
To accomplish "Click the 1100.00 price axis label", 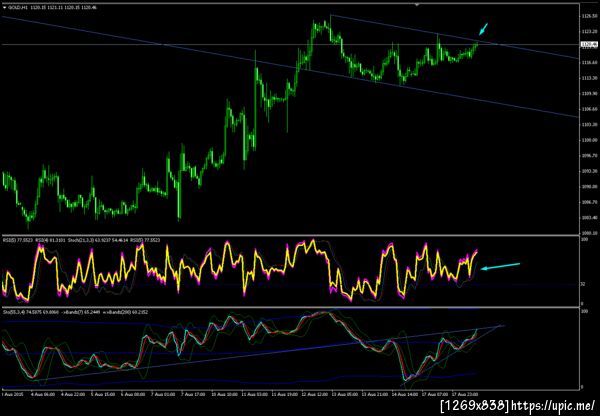I will point(589,140).
